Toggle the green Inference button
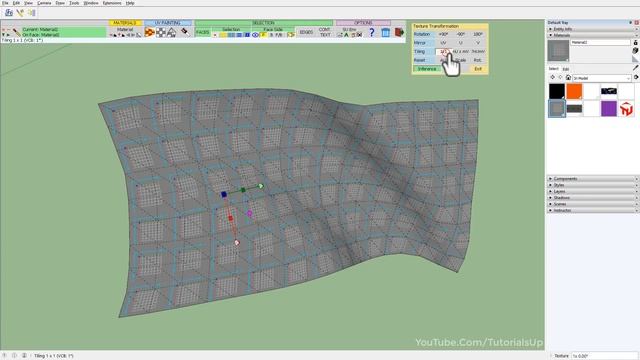This screenshot has height=360, width=640. pyautogui.click(x=427, y=69)
